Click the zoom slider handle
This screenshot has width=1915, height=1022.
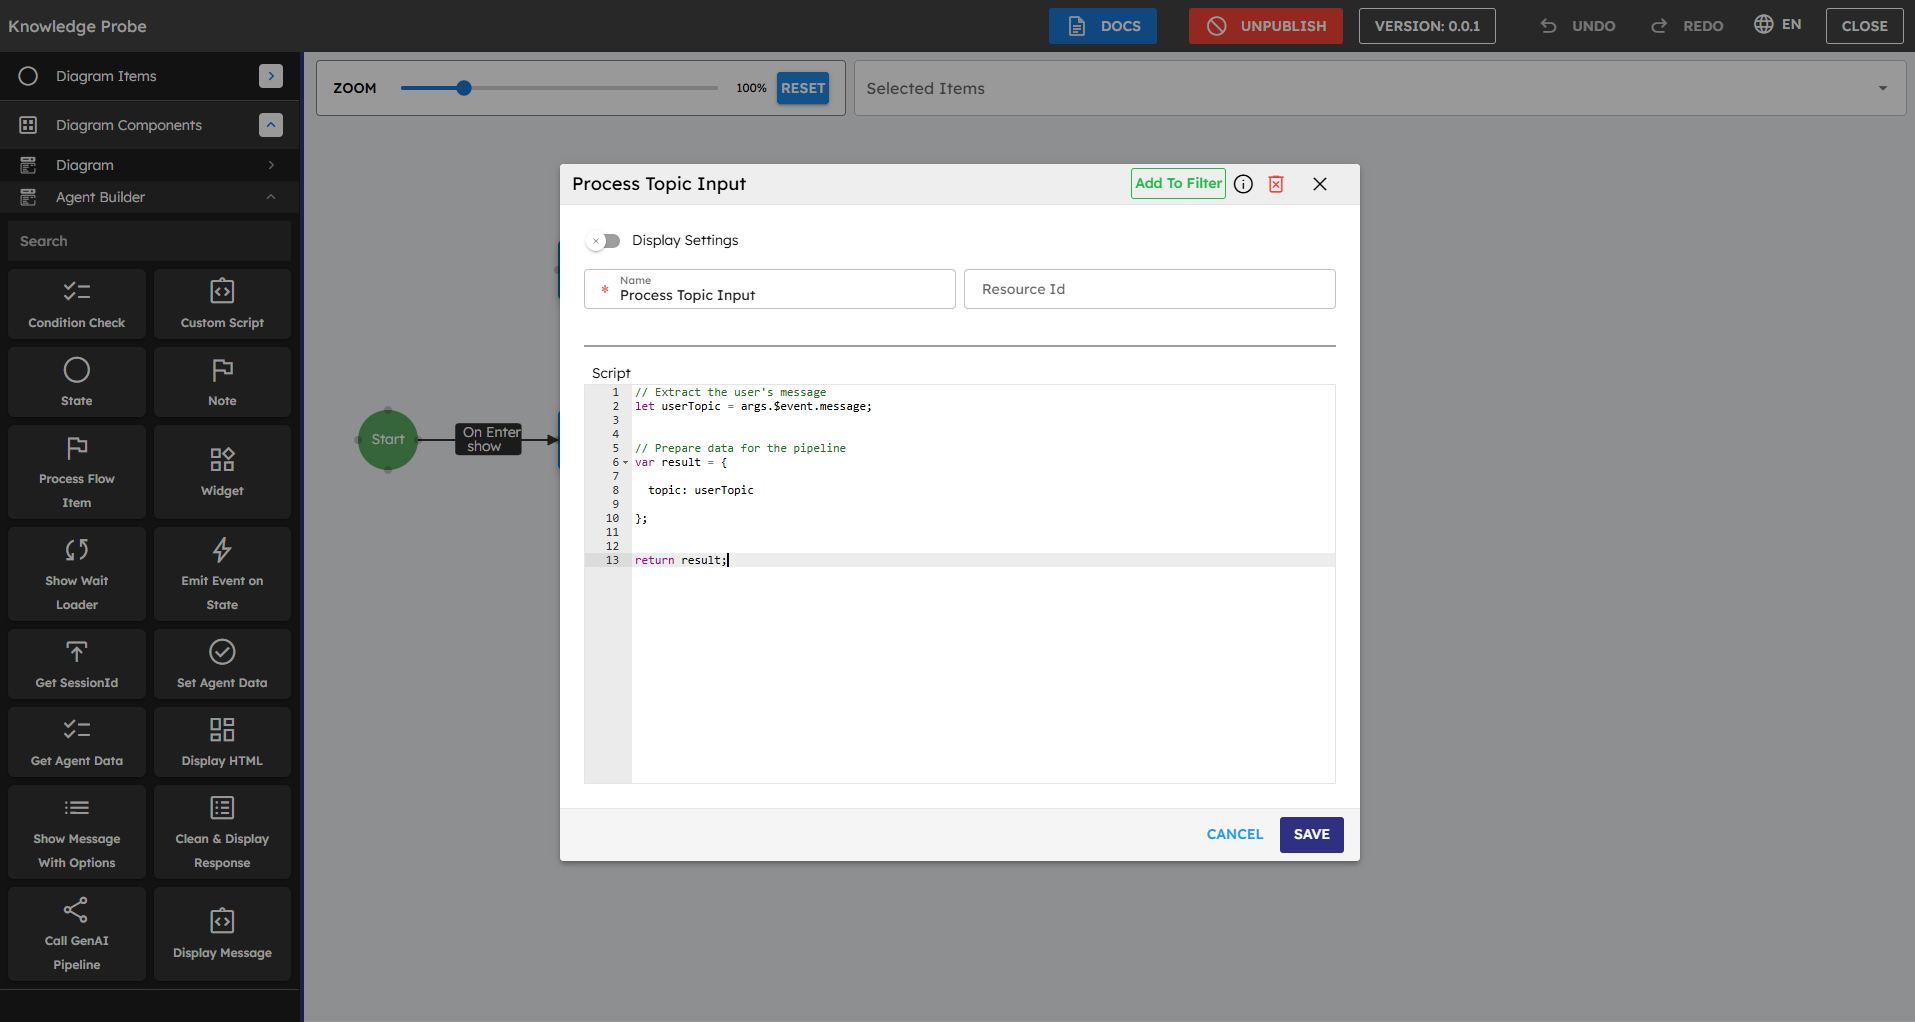tap(464, 88)
